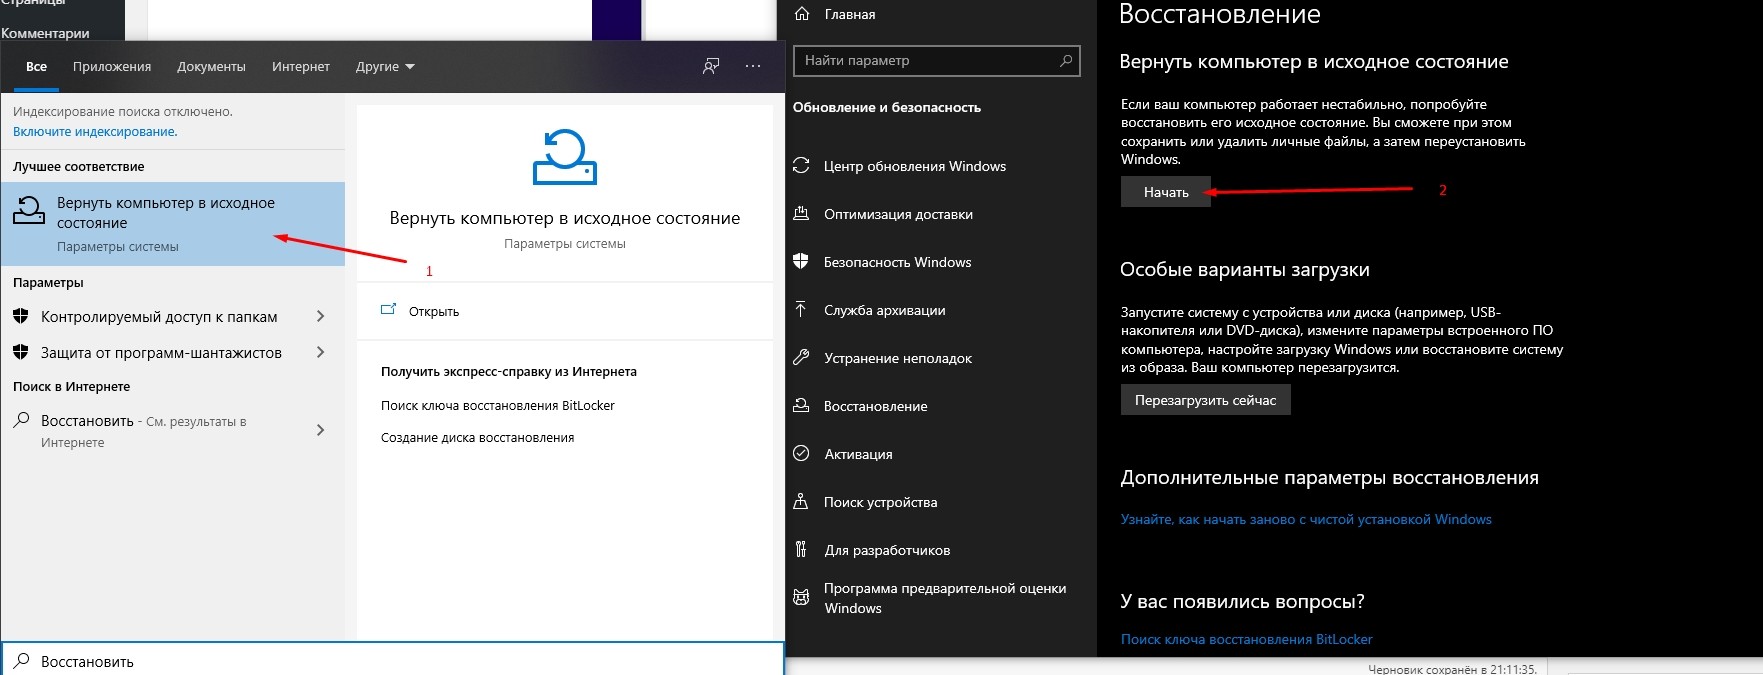Open the feedback icon in search header

point(711,67)
